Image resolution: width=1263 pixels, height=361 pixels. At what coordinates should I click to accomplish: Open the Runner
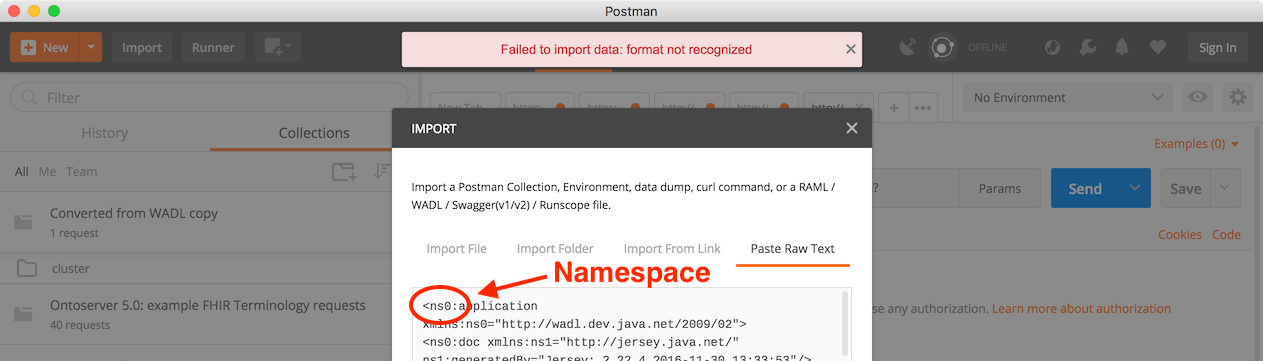tap(213, 47)
